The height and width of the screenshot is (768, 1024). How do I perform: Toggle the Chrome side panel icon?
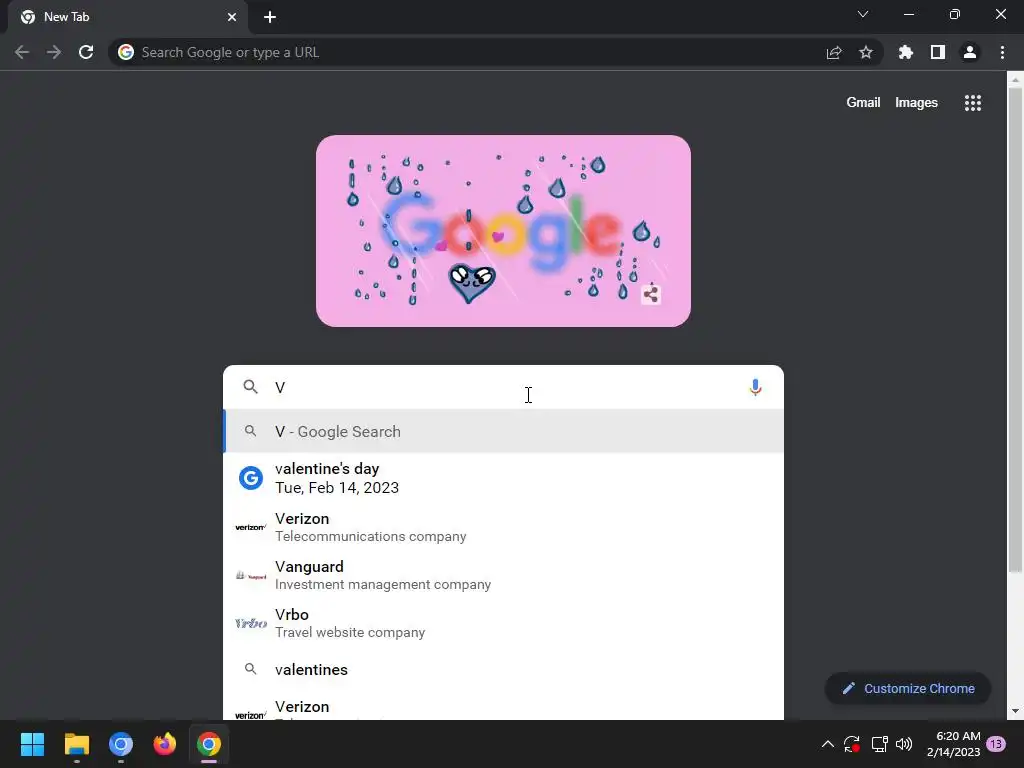[938, 52]
